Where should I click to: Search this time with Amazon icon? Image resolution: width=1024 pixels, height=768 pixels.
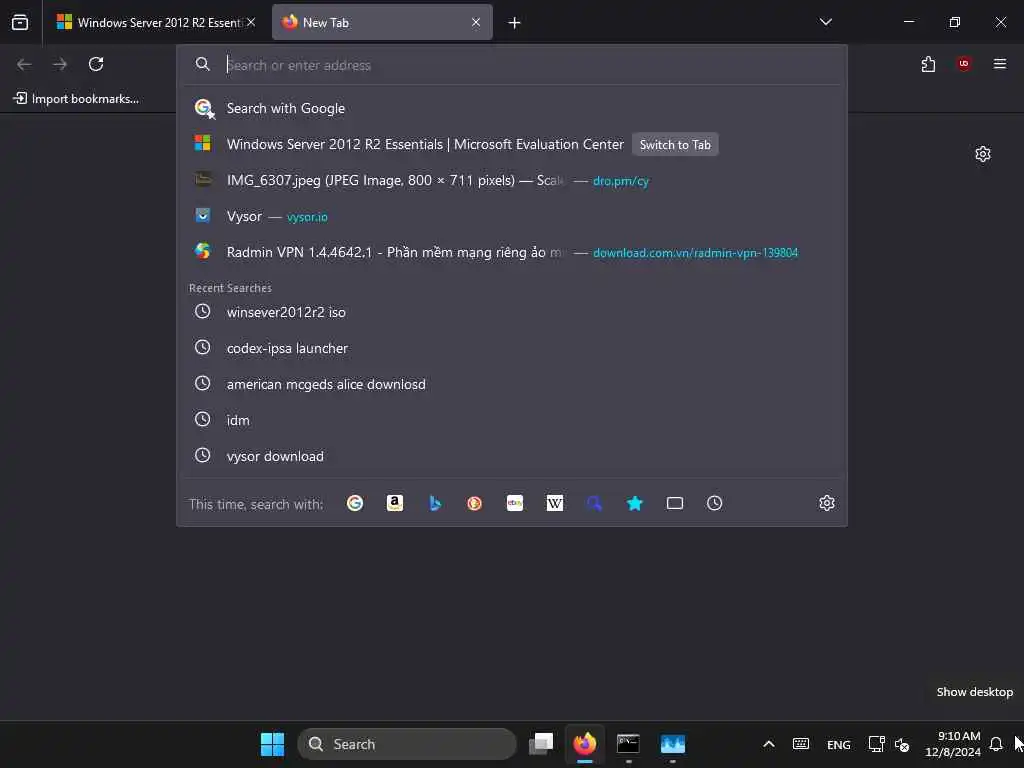pyautogui.click(x=394, y=503)
